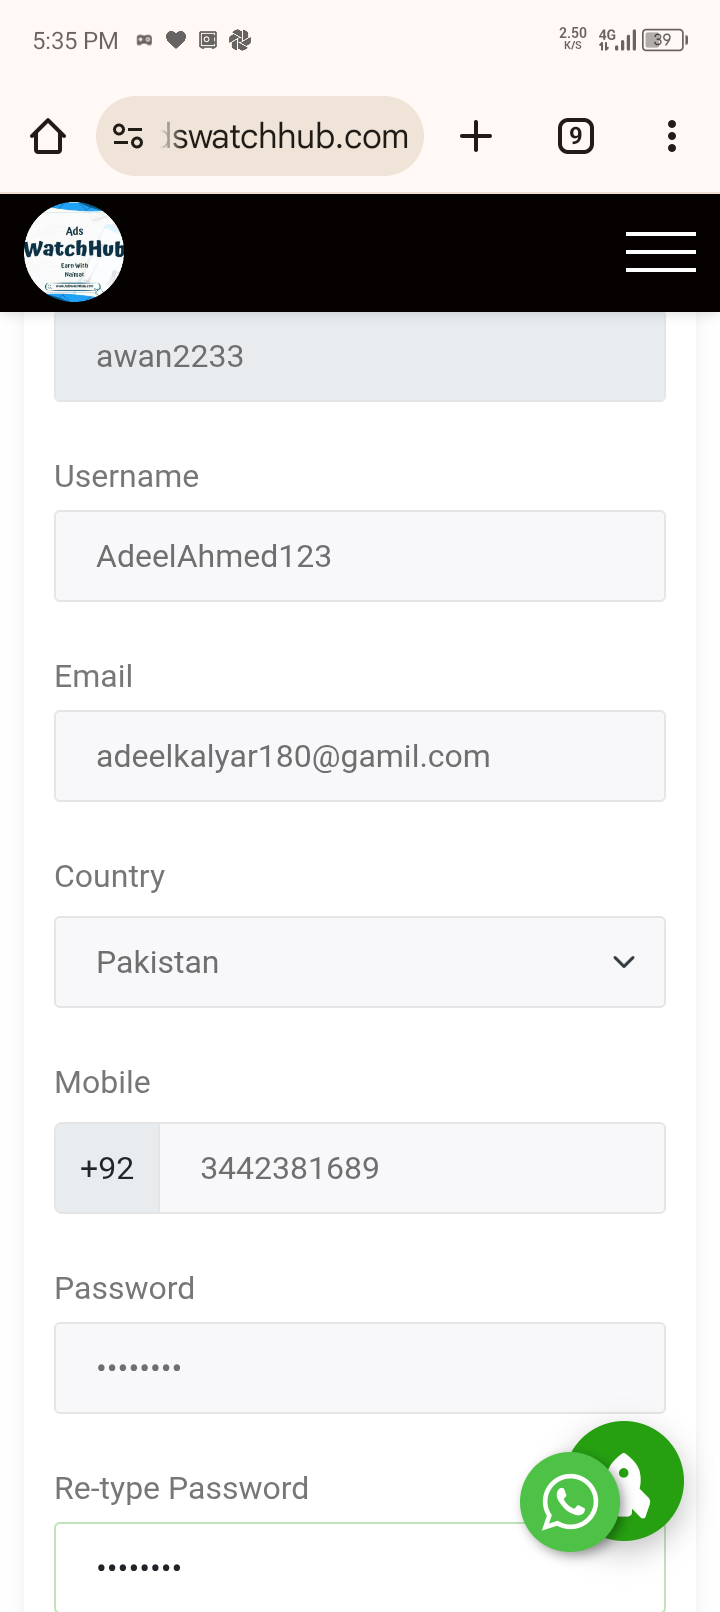The image size is (720, 1612).
Task: Focus the Password field
Action: pos(360,1368)
